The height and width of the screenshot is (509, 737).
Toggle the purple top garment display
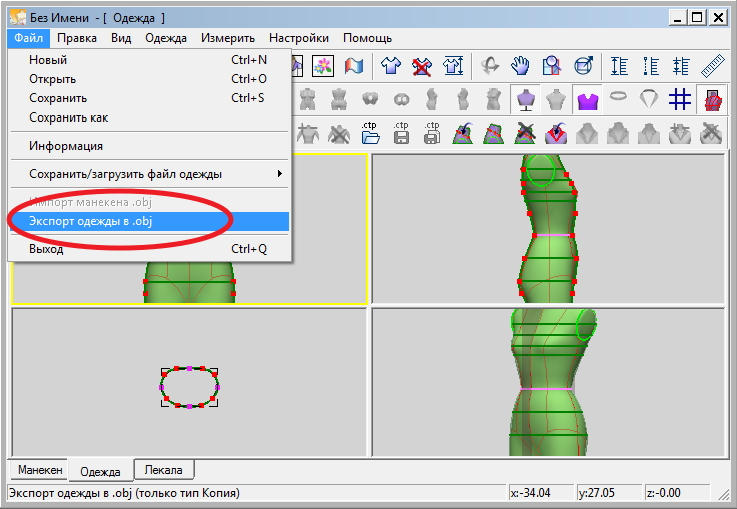[x=588, y=100]
